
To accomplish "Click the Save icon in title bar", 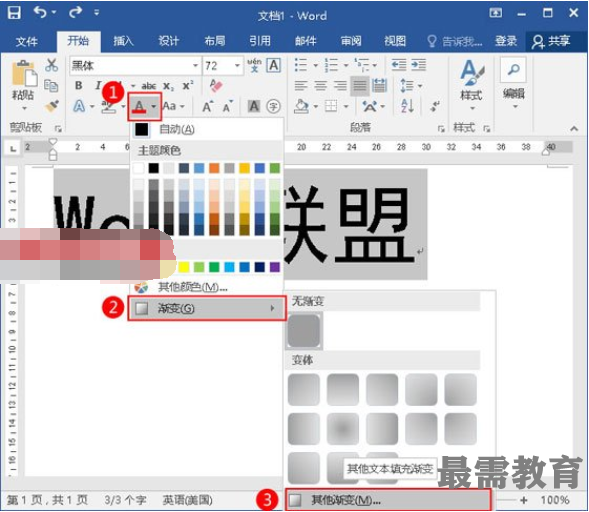I will (14, 12).
